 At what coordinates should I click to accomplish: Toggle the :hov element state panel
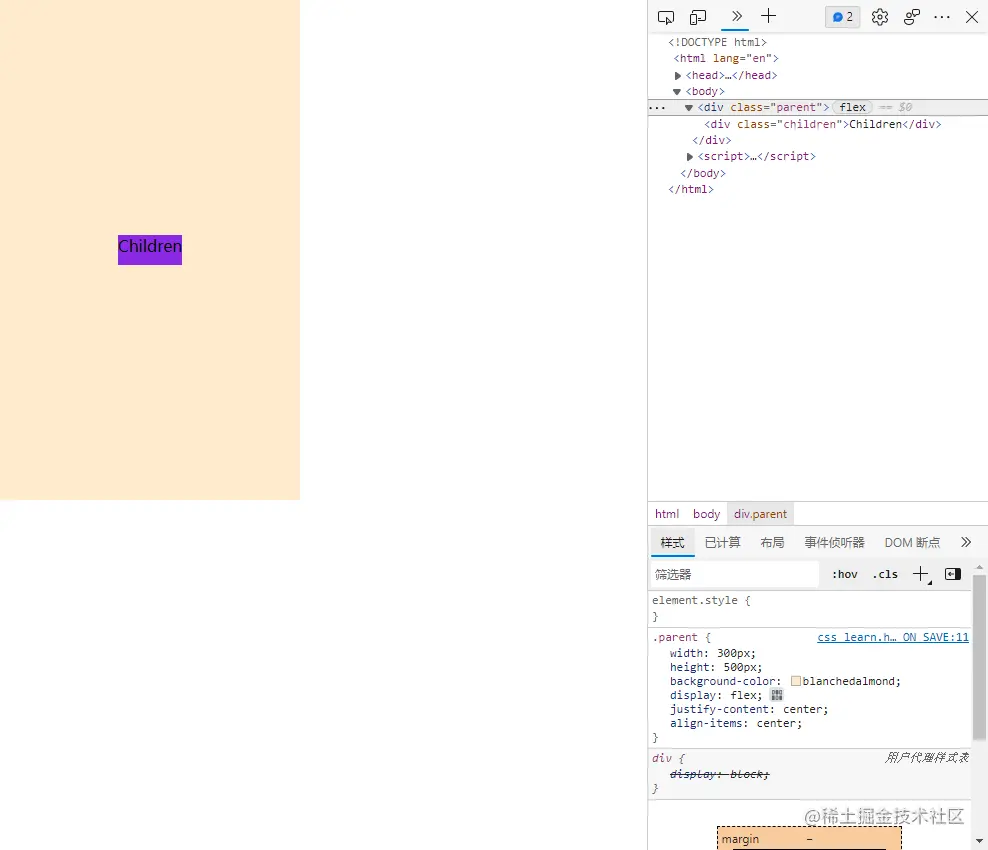tap(844, 574)
